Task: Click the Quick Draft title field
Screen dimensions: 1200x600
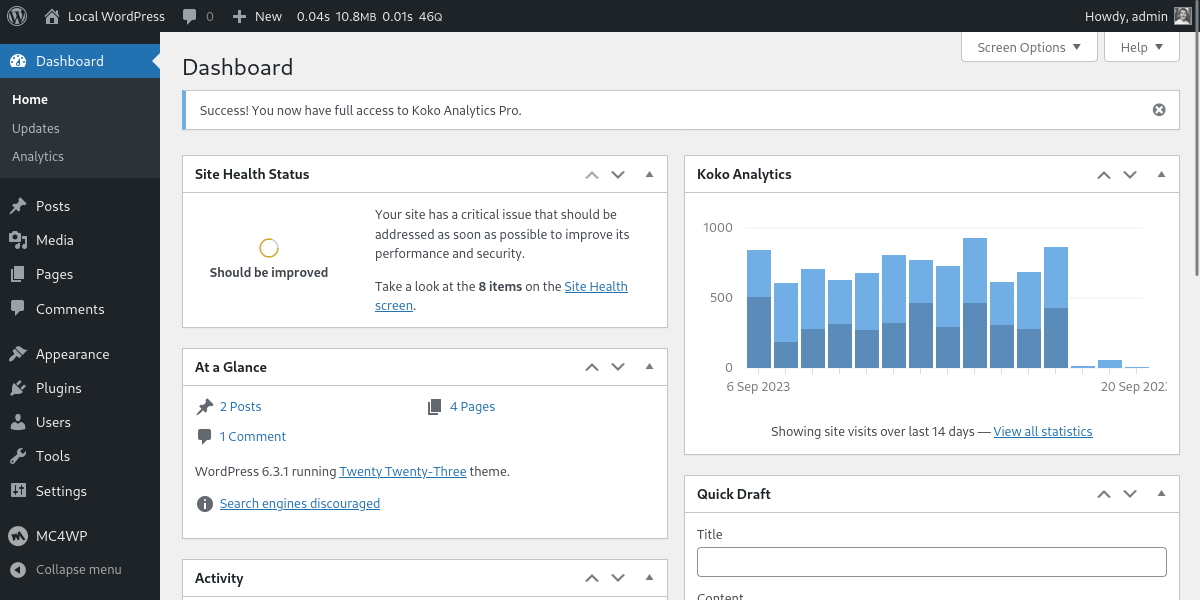Action: [931, 561]
